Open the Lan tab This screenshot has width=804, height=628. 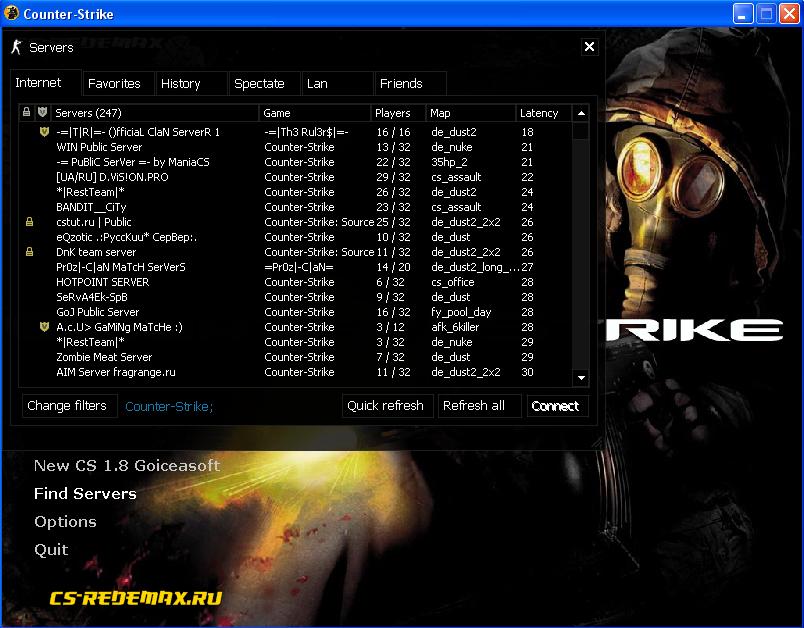[338, 84]
